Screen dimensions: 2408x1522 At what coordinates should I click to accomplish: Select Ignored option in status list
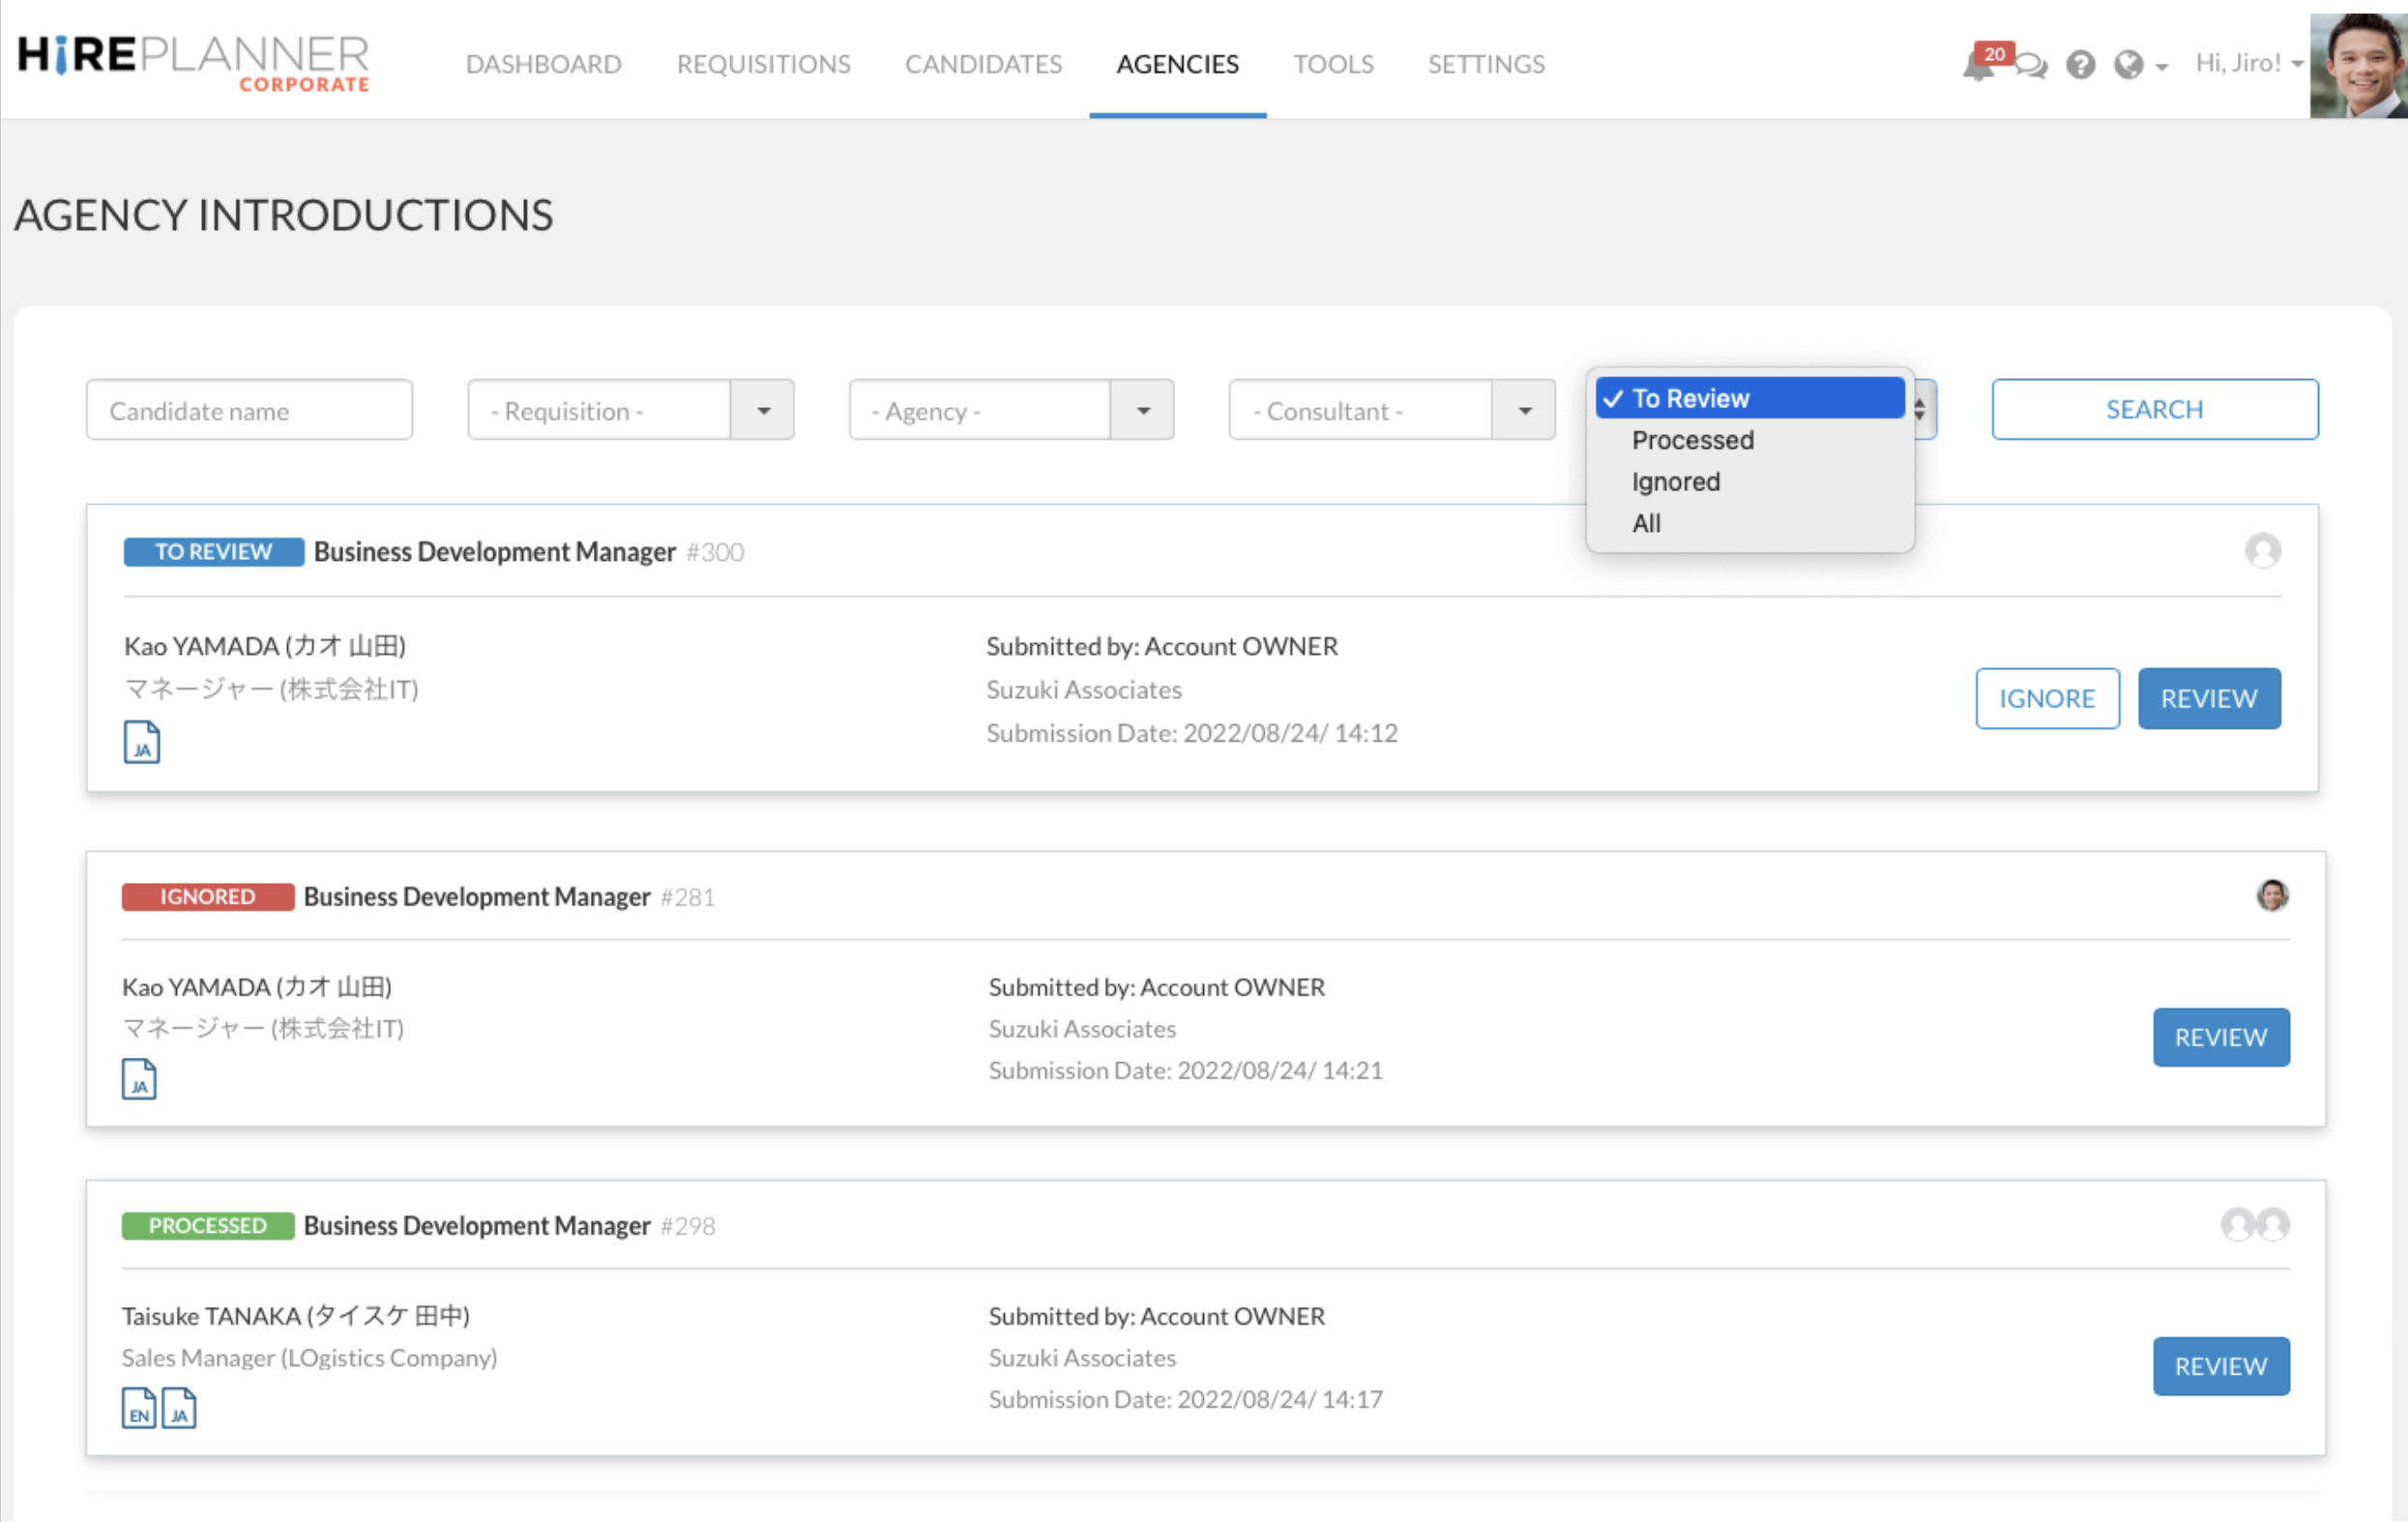point(1675,482)
